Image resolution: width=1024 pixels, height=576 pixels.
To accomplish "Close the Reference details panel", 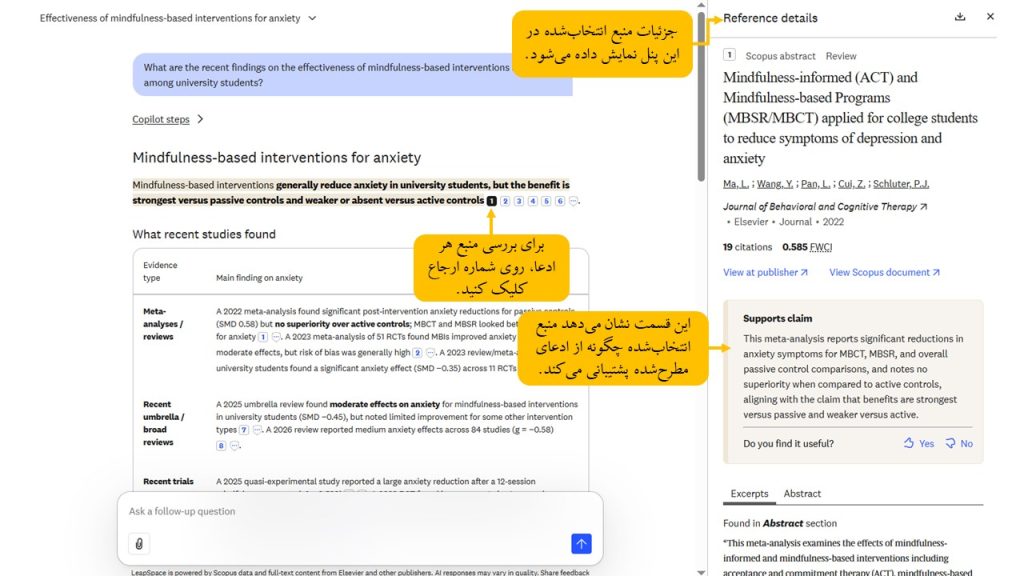I will tap(990, 16).
